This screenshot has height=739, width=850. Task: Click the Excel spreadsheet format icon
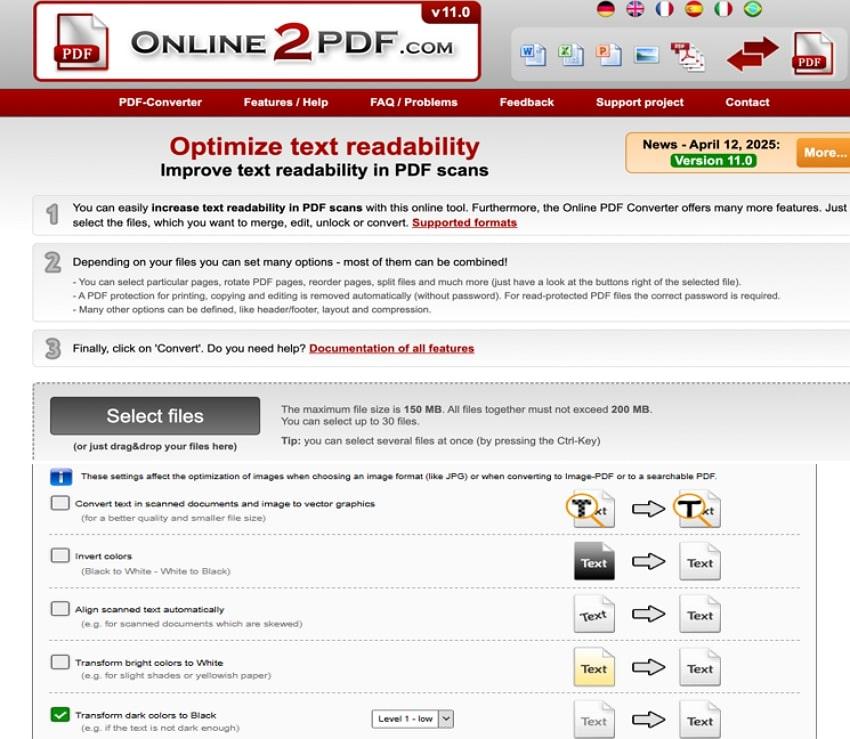click(x=571, y=55)
